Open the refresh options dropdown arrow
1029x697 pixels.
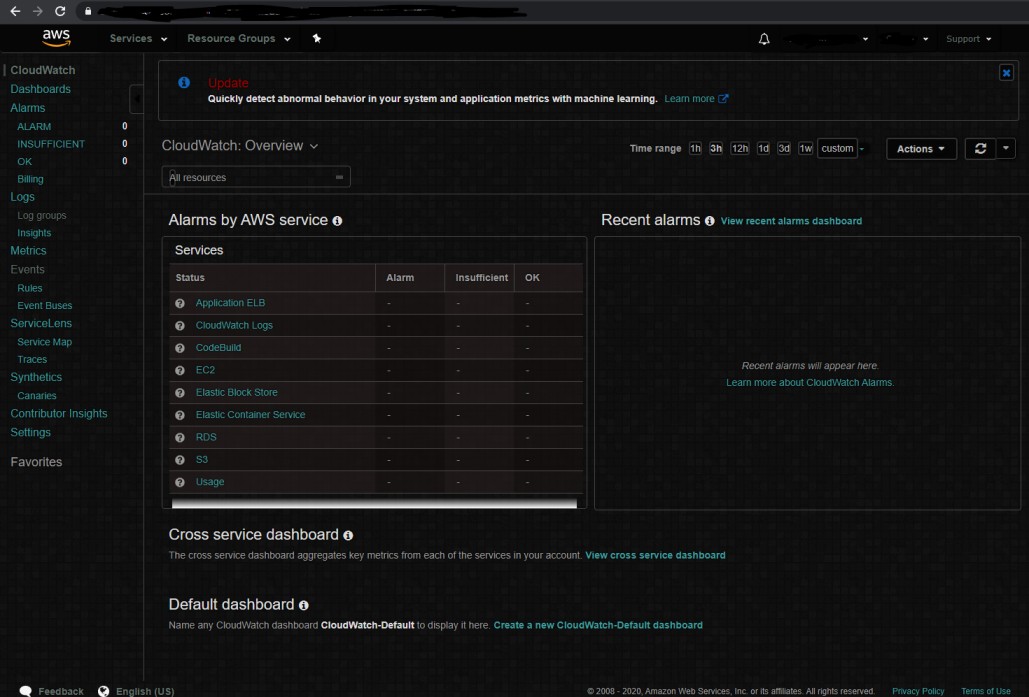pos(1006,149)
